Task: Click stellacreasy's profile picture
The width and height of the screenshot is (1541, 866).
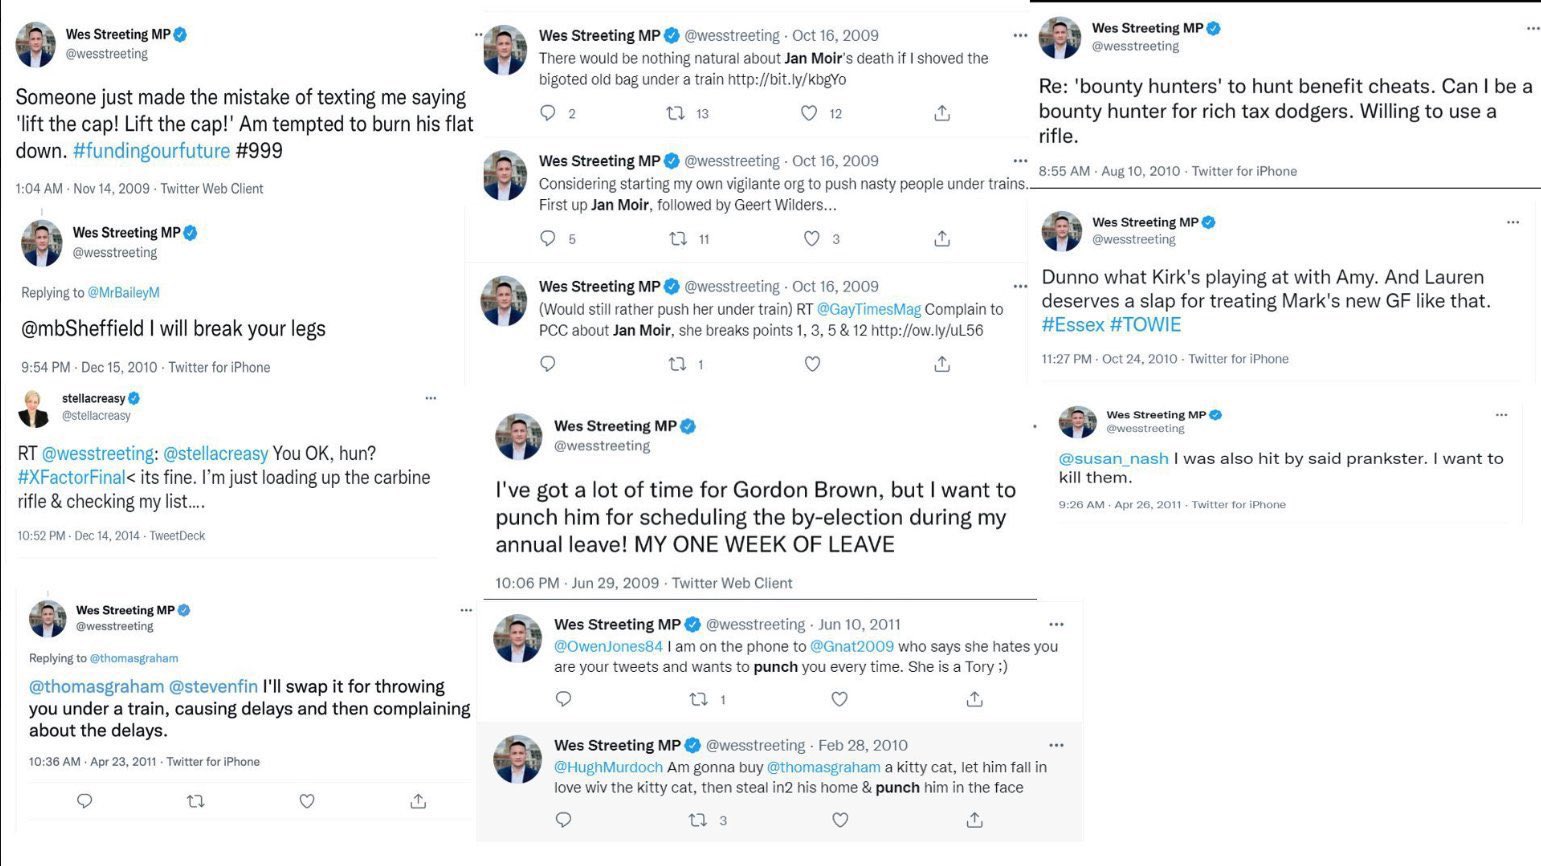Action: [x=34, y=408]
